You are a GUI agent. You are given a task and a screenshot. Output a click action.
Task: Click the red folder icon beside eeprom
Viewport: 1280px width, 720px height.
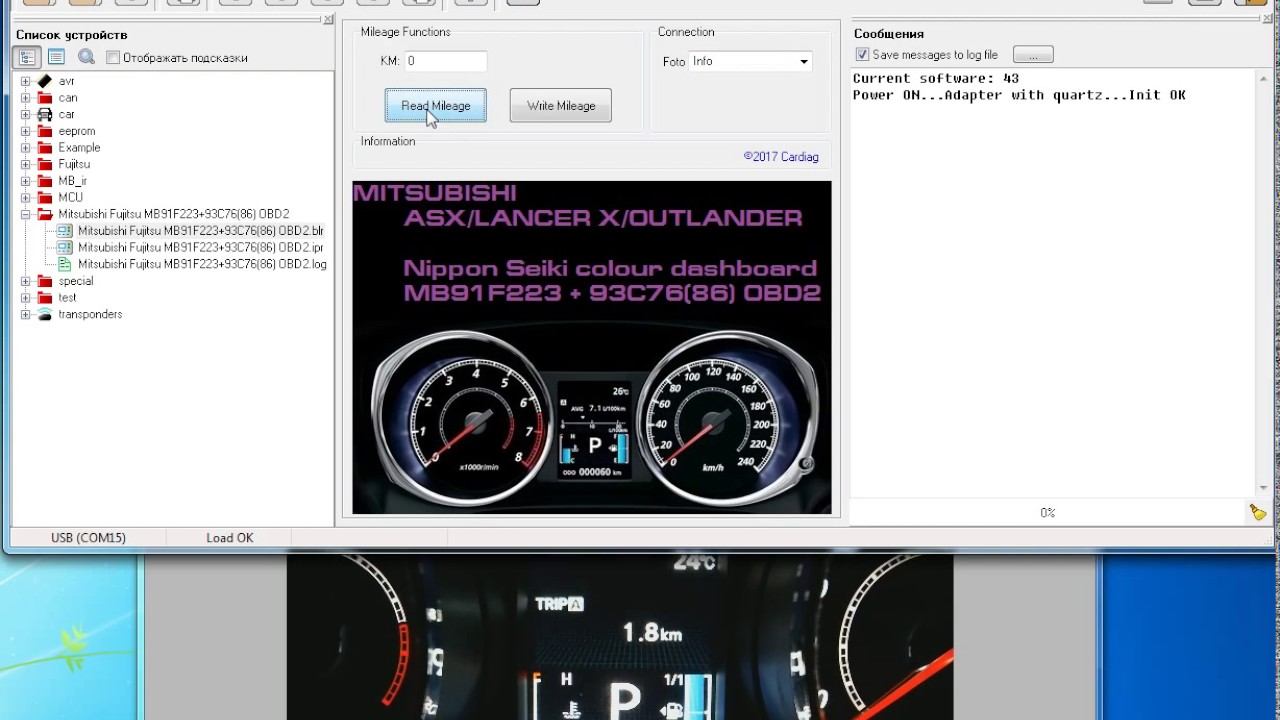click(x=44, y=131)
